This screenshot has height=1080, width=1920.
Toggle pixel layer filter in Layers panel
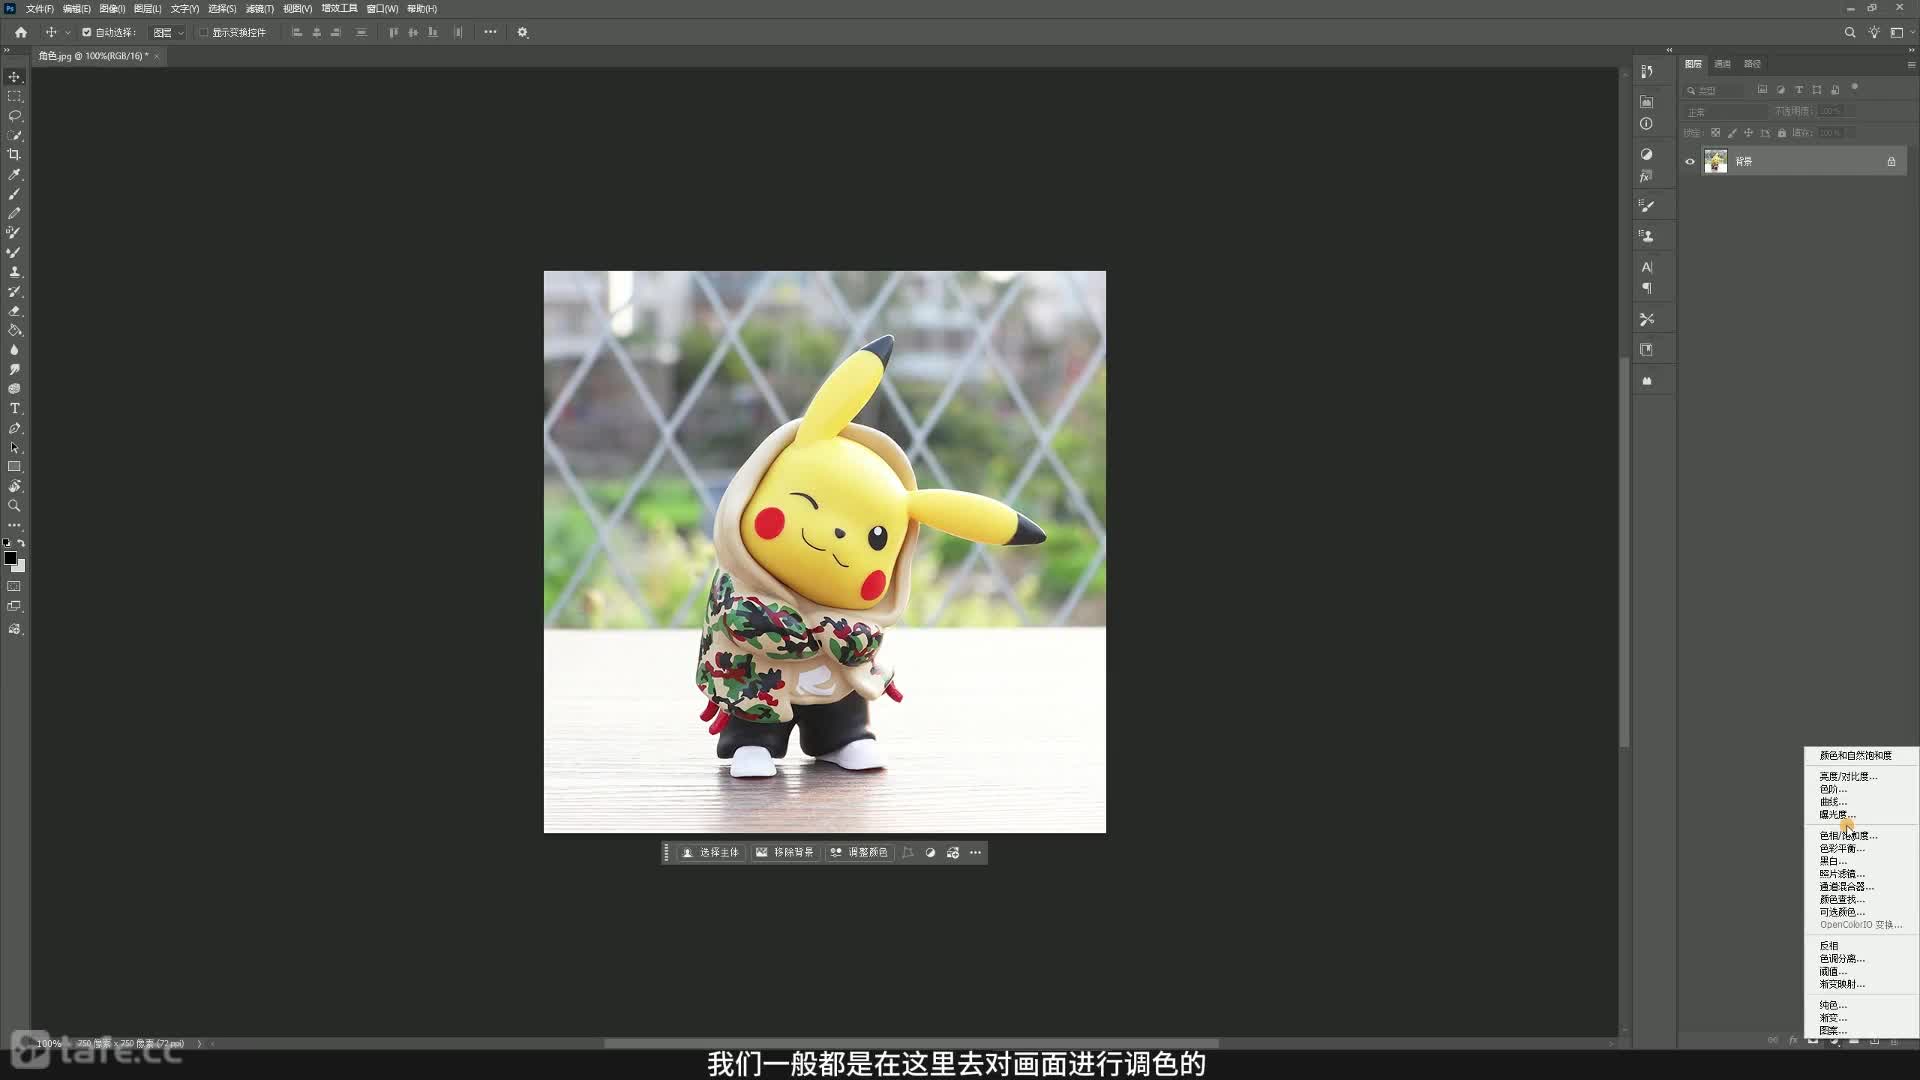coord(1763,90)
